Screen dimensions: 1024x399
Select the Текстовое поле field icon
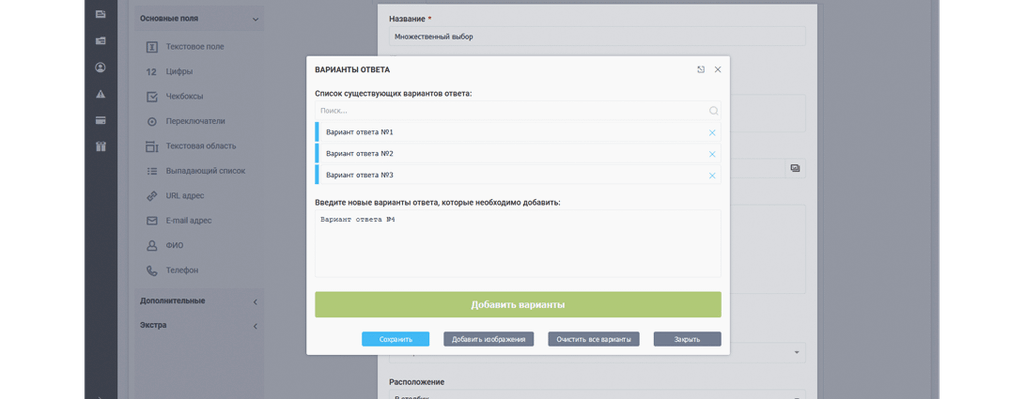(152, 47)
